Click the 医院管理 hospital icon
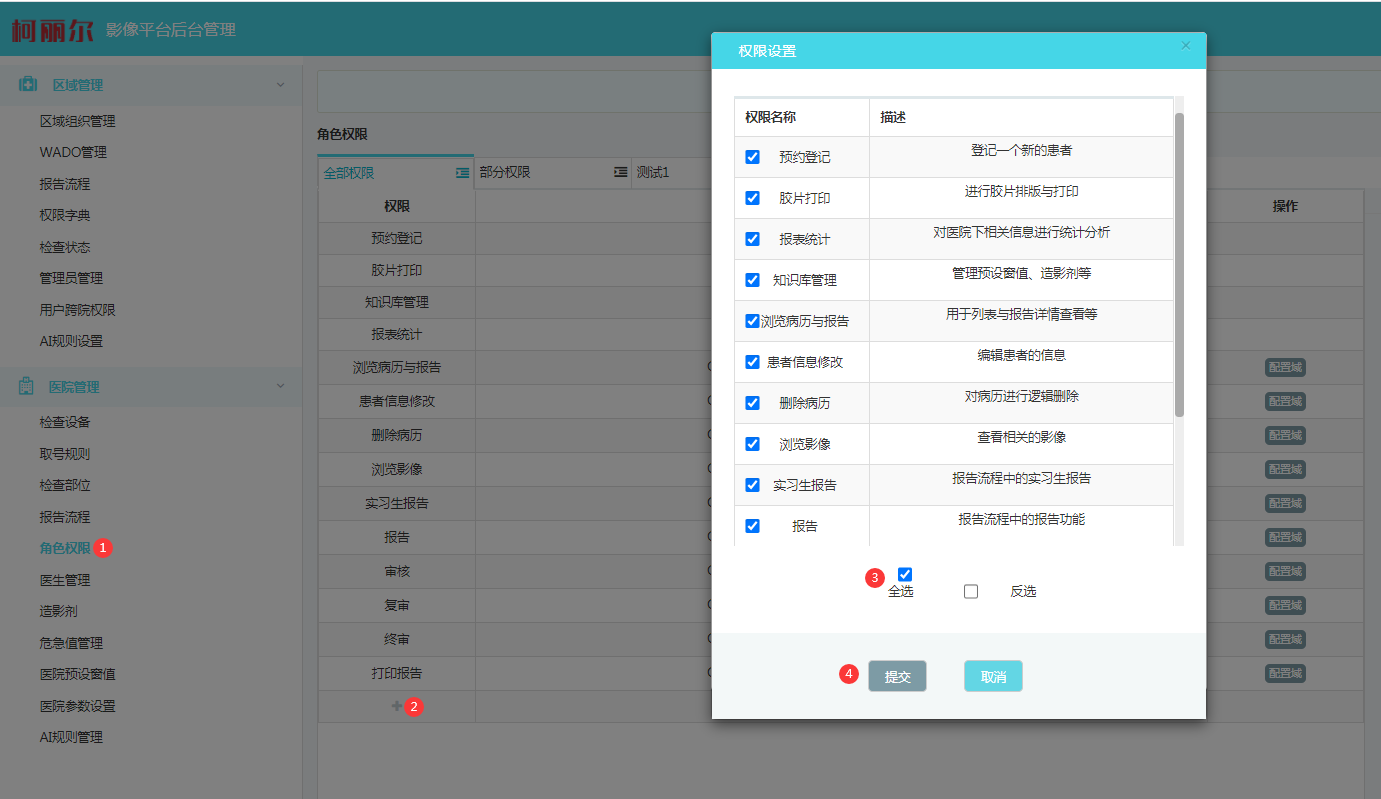 pyautogui.click(x=28, y=387)
